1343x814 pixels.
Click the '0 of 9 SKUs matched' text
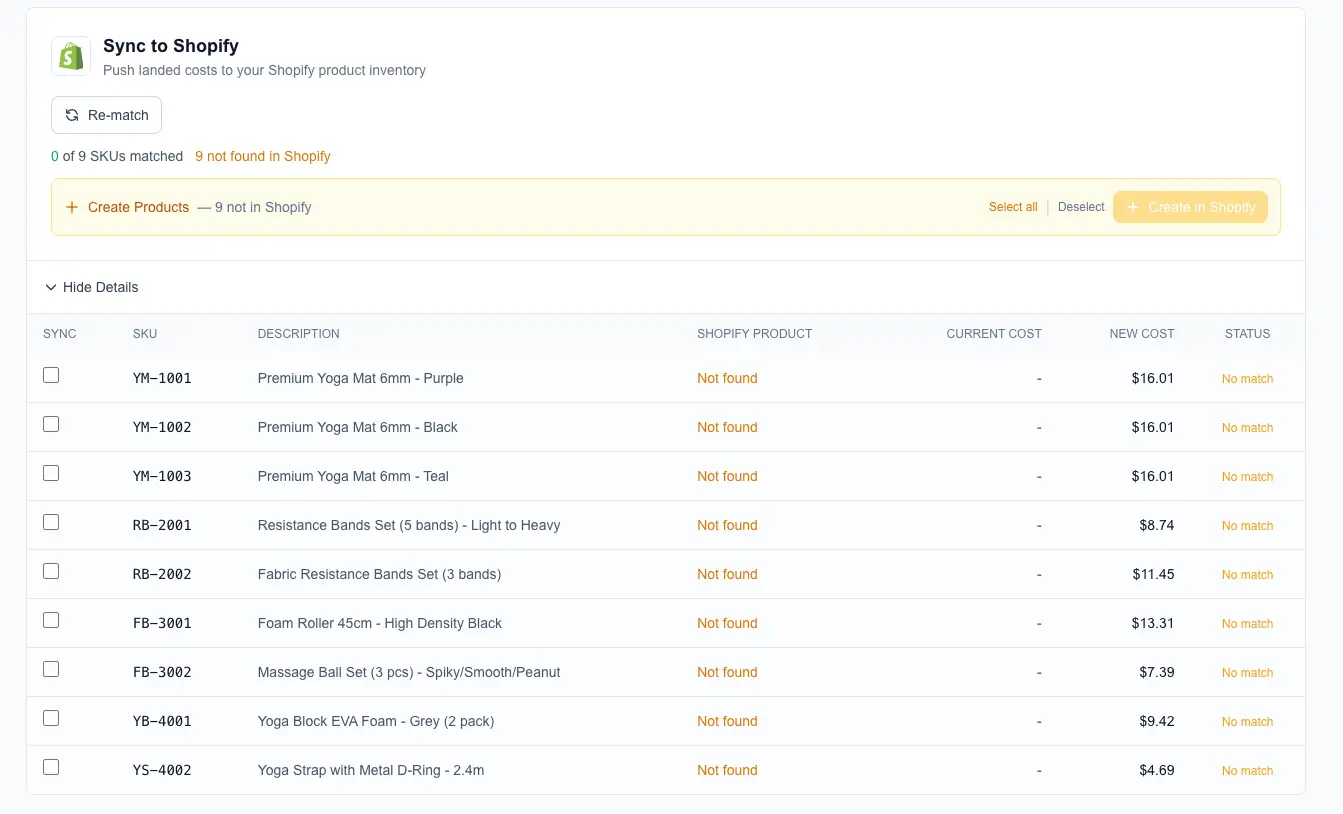coord(117,156)
